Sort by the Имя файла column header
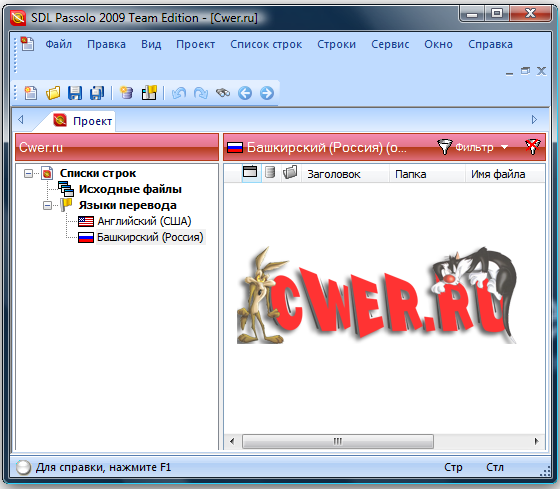Image resolution: width=560 pixels, height=489 pixels. [505, 174]
